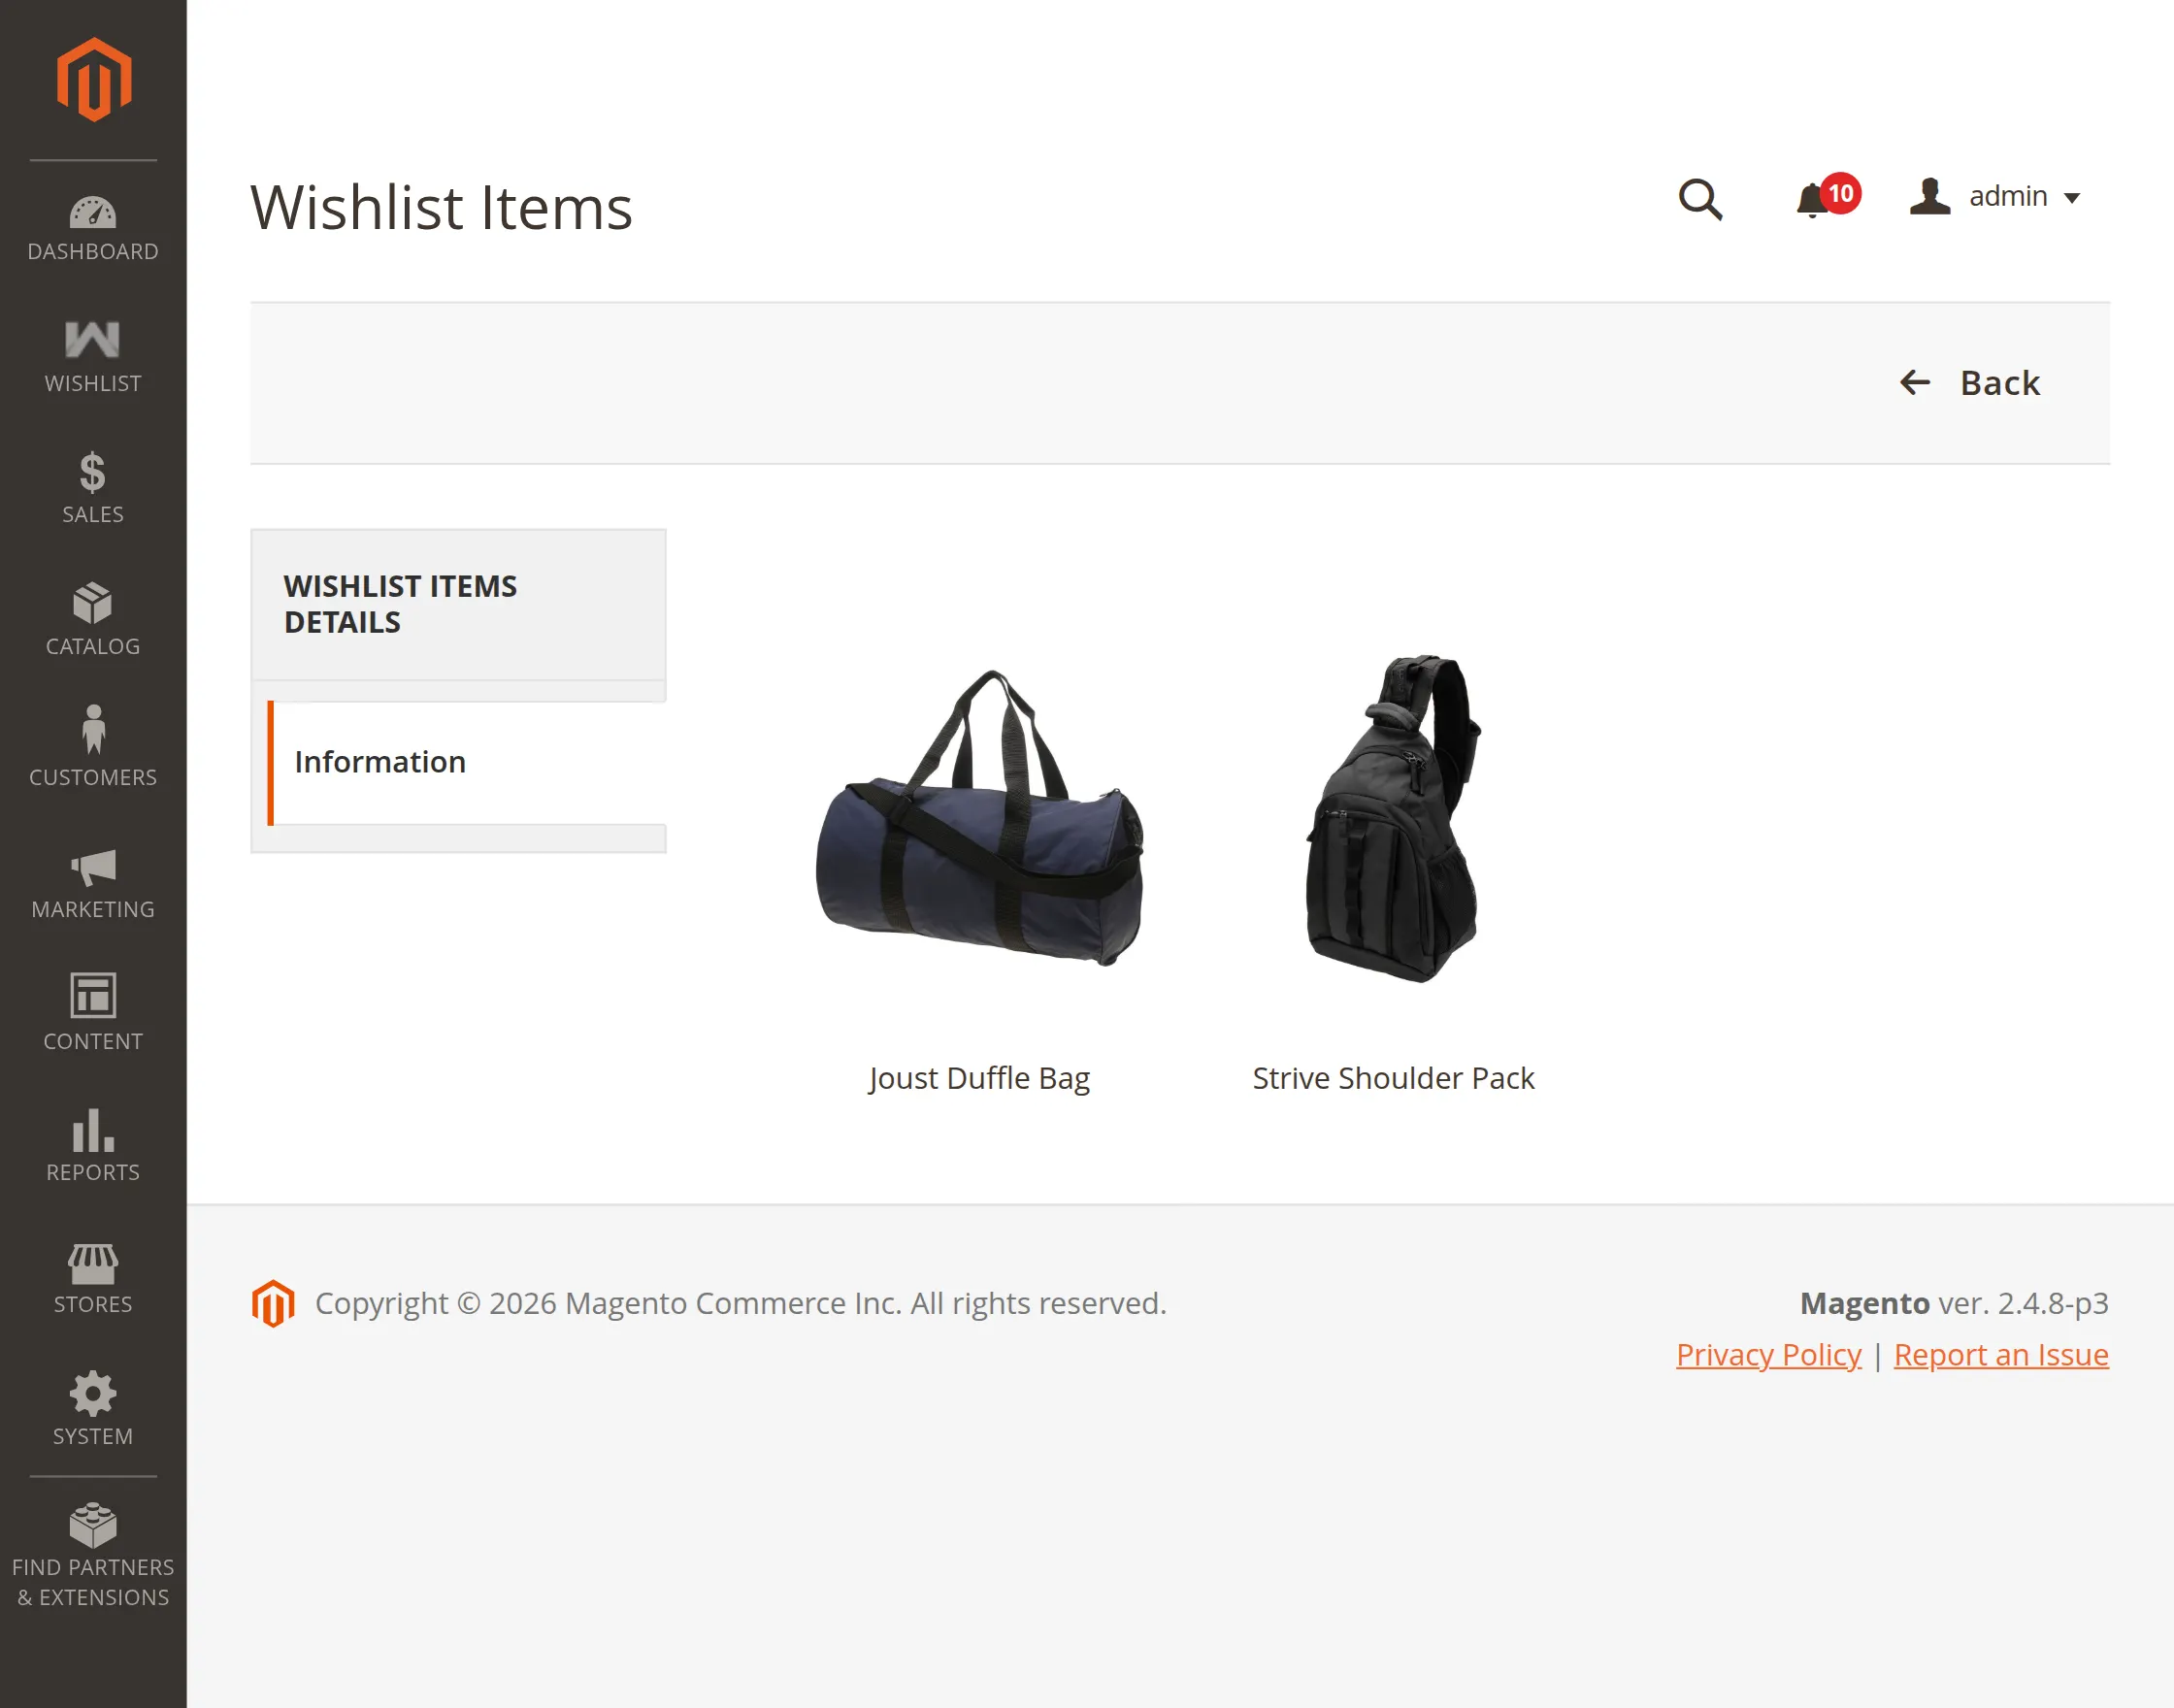The image size is (2174, 1708).
Task: Open the Catalog box icon
Action: point(93,604)
